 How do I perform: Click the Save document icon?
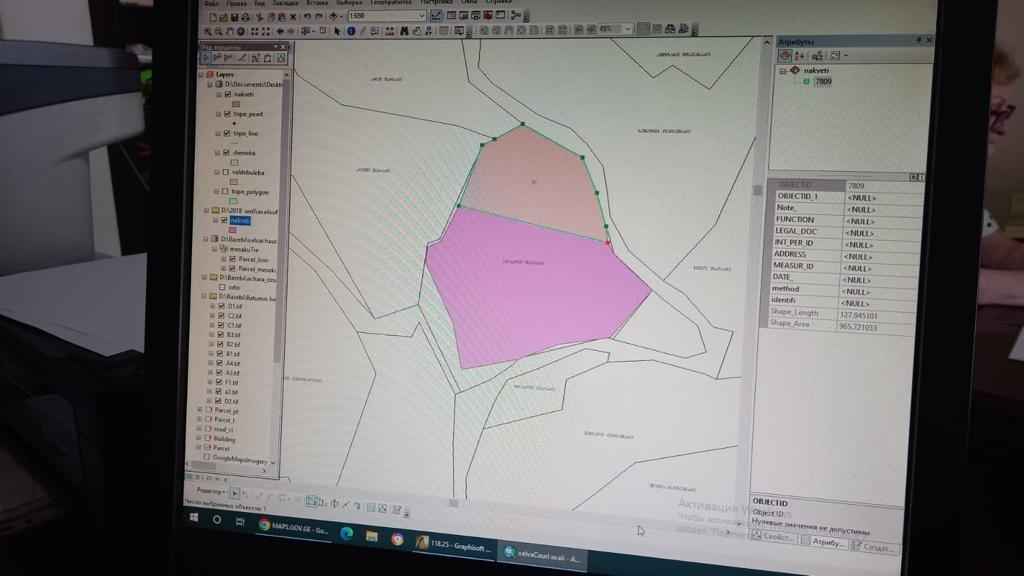[x=234, y=18]
